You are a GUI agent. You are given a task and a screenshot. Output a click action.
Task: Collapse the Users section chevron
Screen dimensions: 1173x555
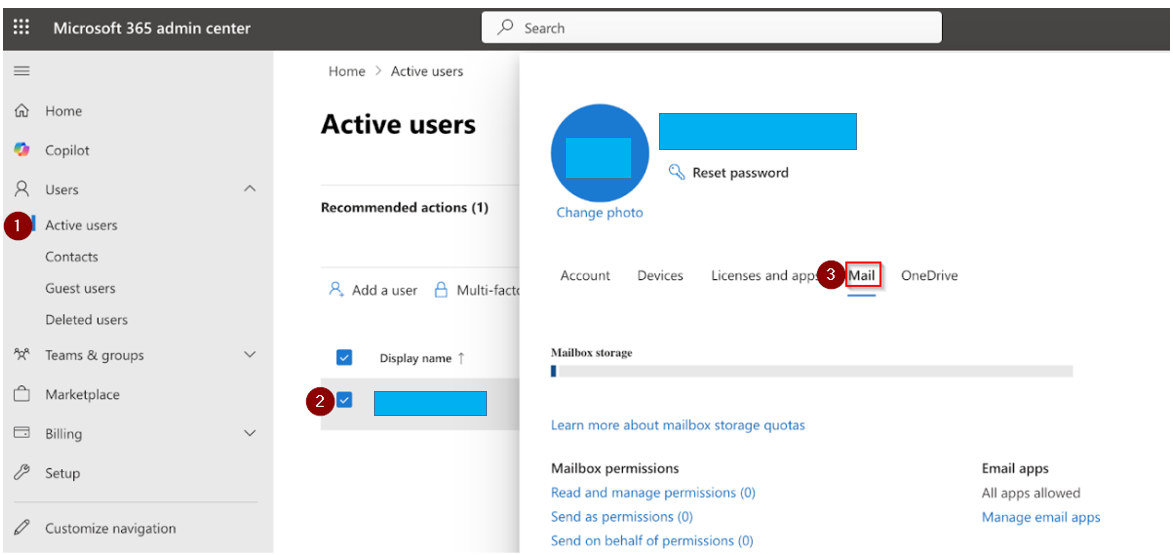tap(250, 189)
